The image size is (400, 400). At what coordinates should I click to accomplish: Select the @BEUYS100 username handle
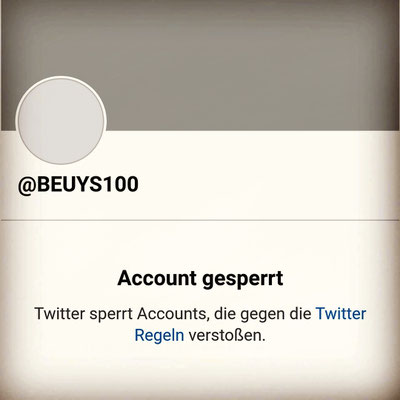(x=78, y=184)
